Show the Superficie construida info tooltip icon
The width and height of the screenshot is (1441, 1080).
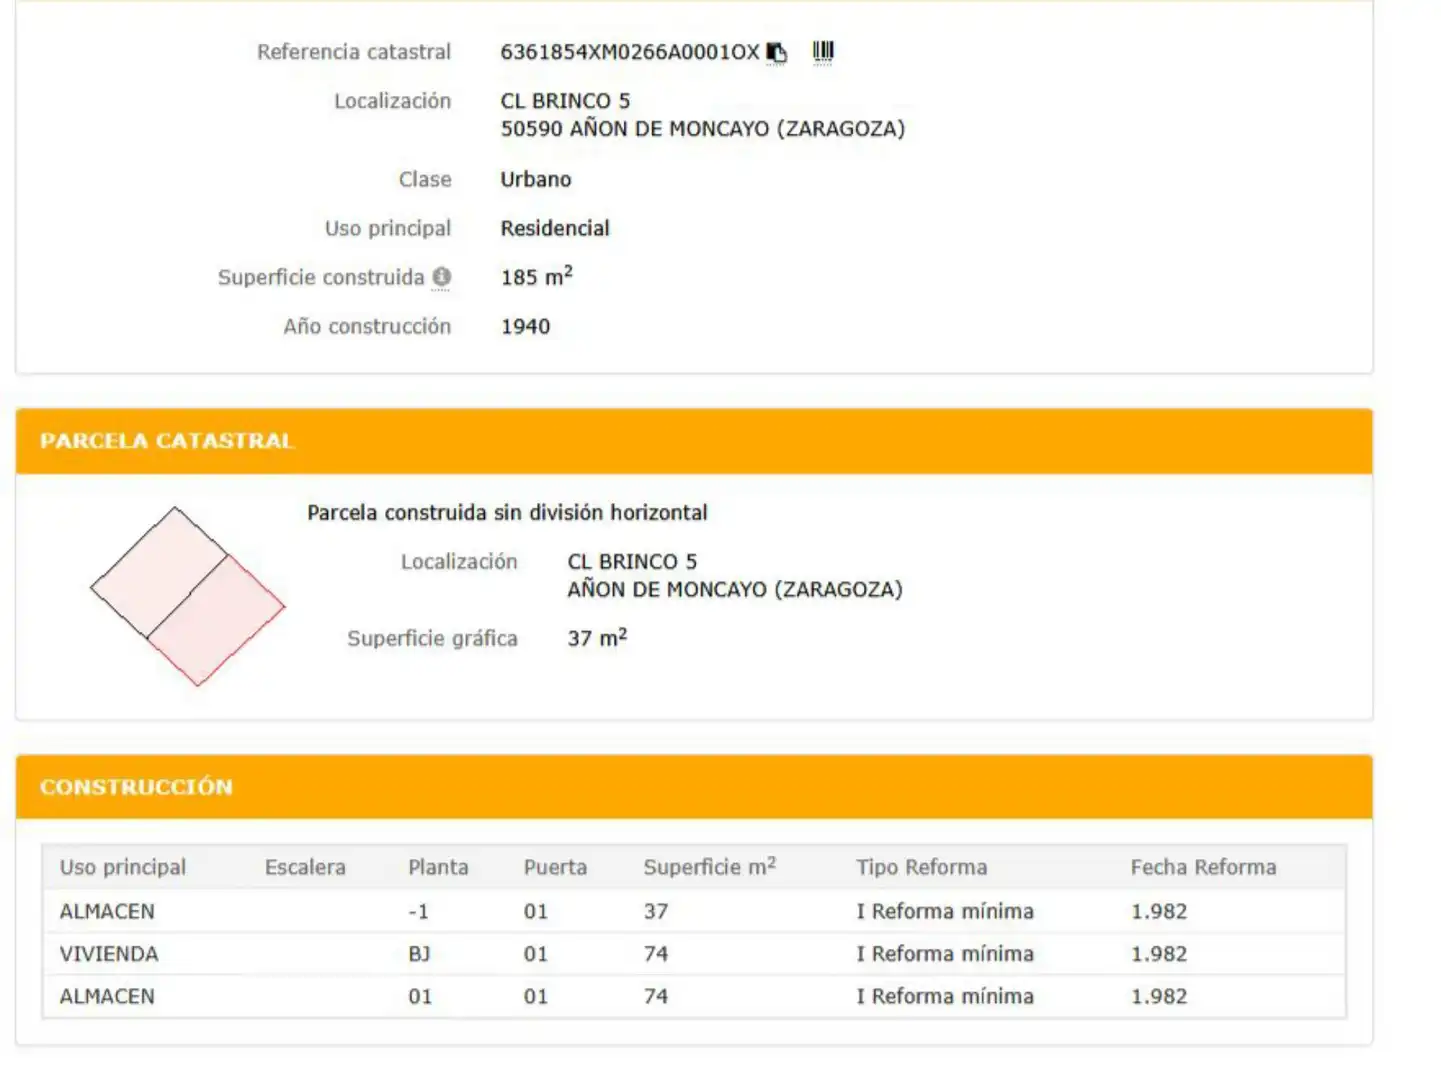pos(441,277)
